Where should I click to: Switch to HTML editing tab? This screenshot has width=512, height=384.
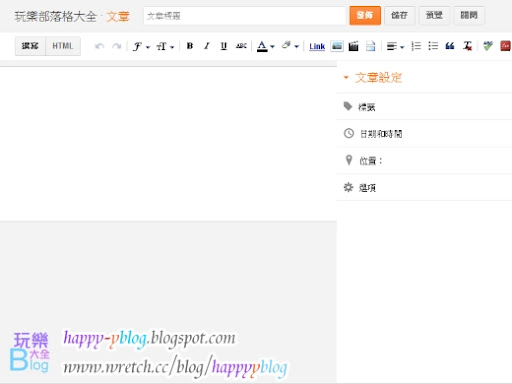63,46
